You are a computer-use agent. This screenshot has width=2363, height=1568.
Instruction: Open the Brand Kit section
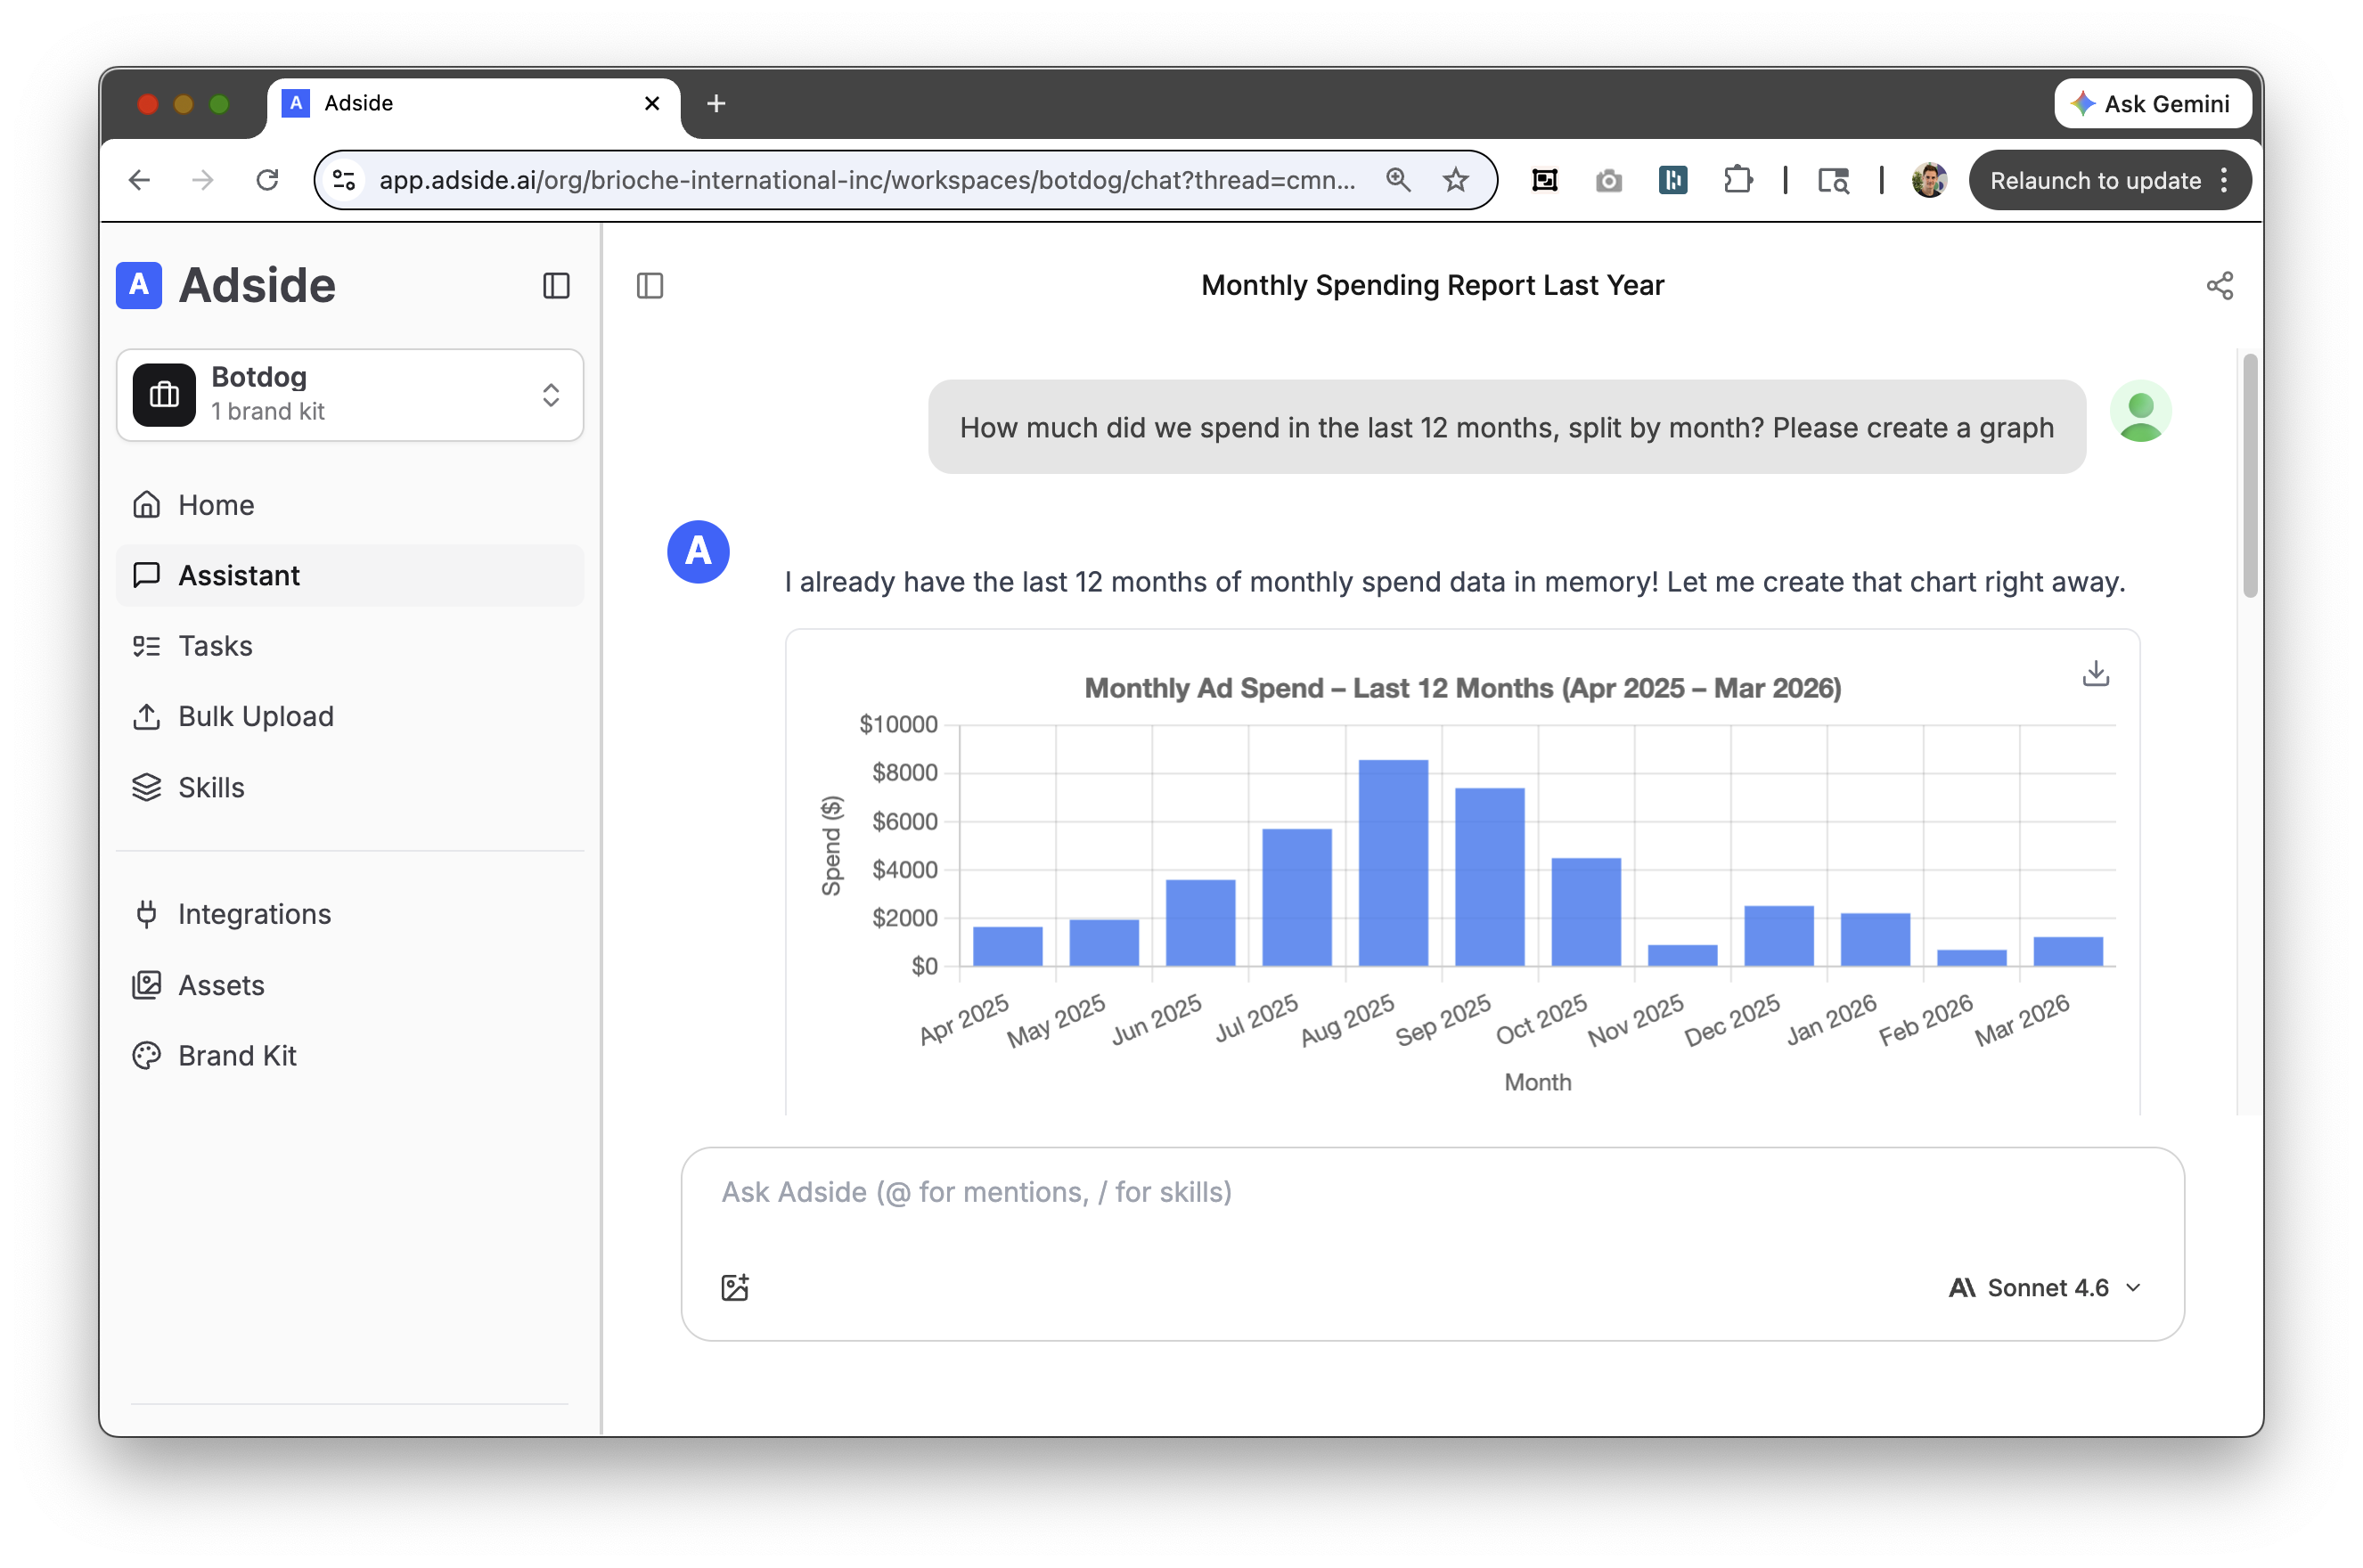point(237,1055)
